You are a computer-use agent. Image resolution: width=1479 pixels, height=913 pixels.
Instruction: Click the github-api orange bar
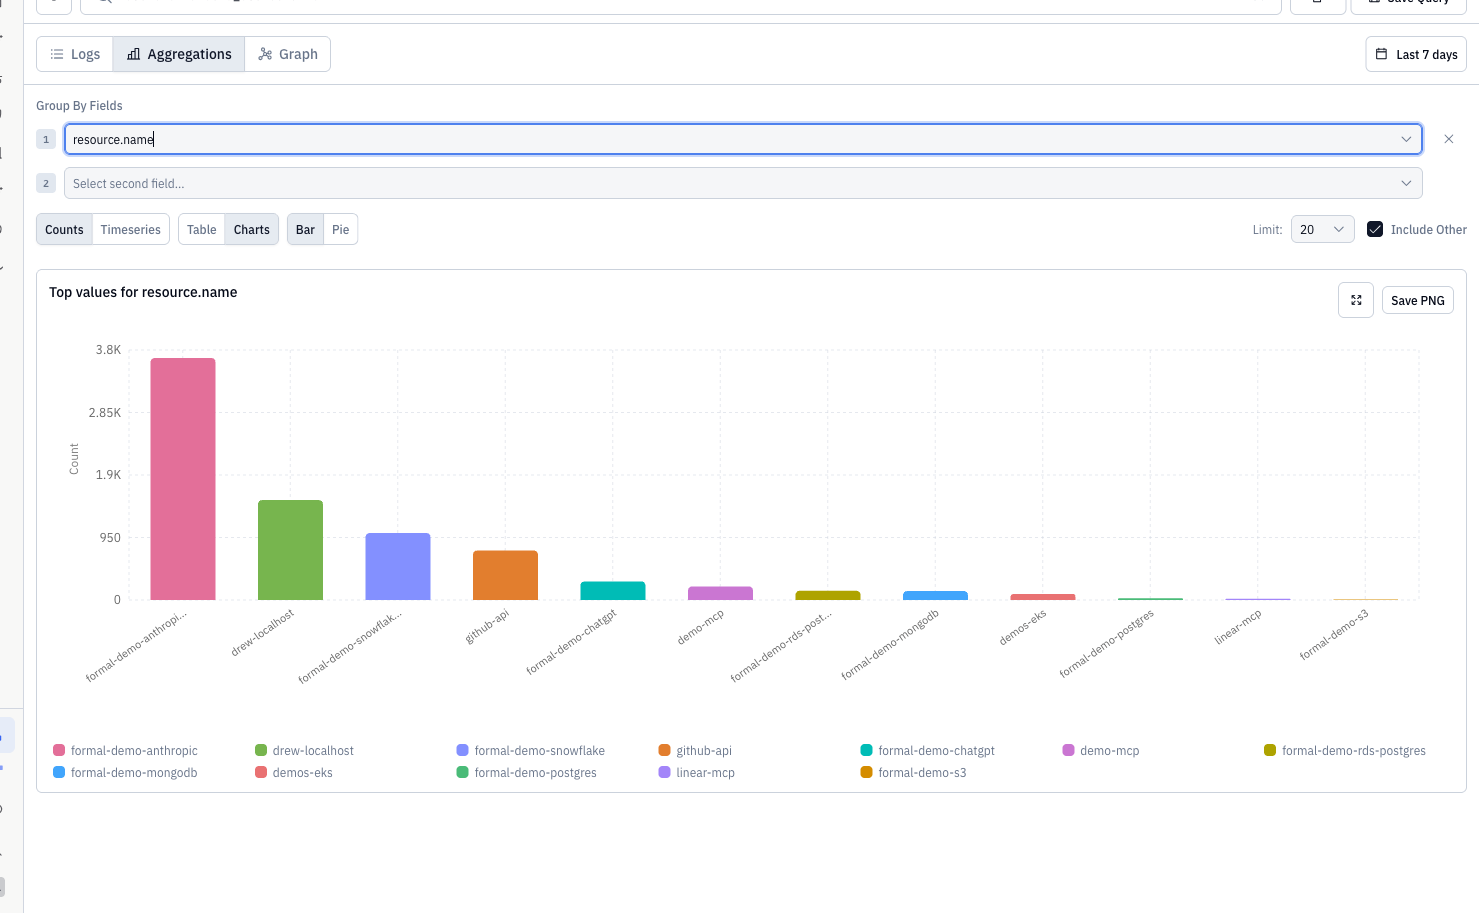[505, 575]
